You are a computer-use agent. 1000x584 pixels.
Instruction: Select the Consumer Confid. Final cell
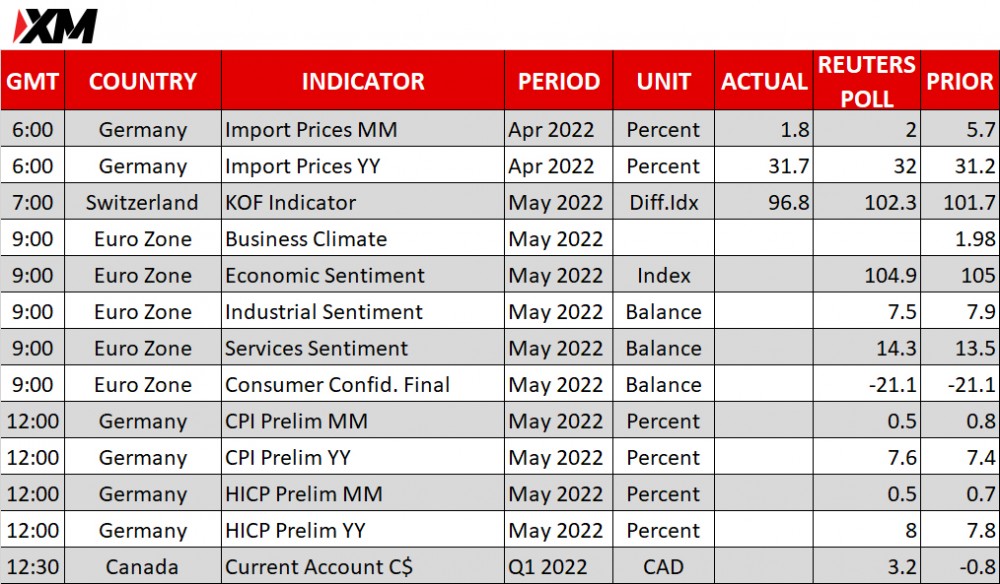[363, 384]
